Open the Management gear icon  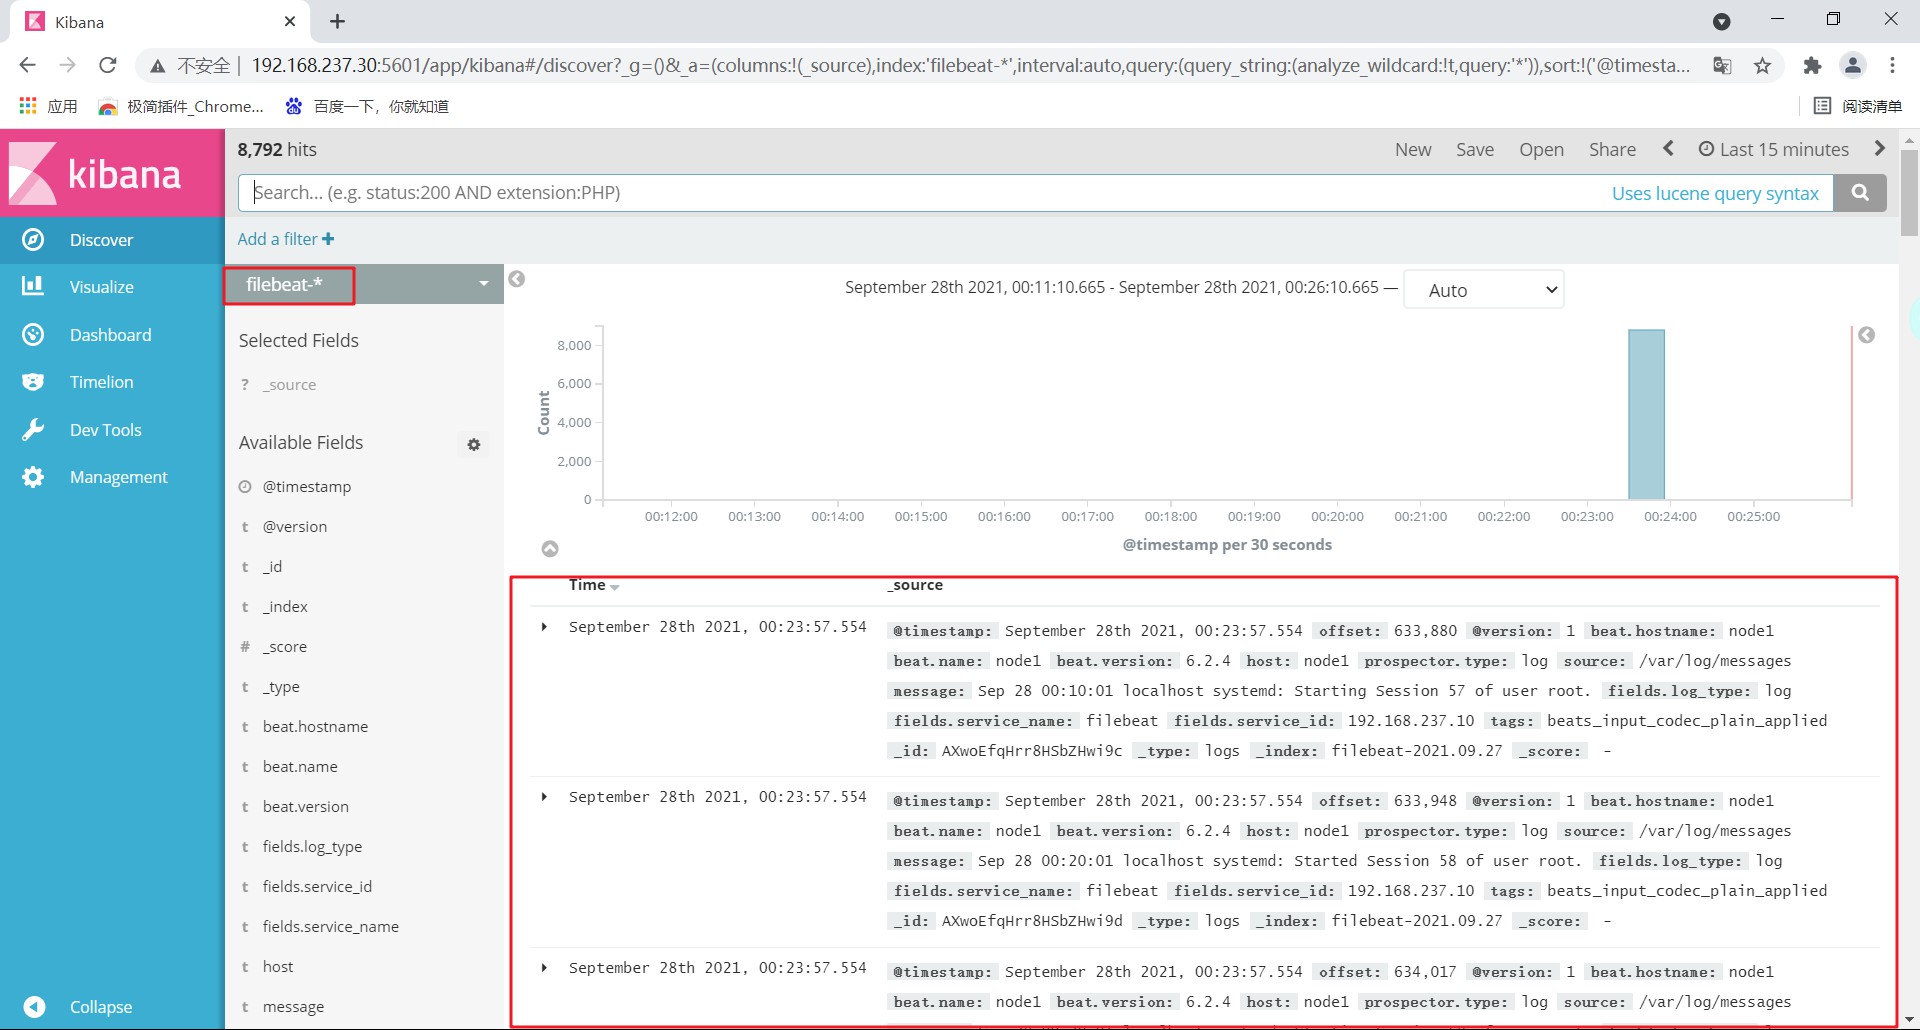[x=33, y=477]
